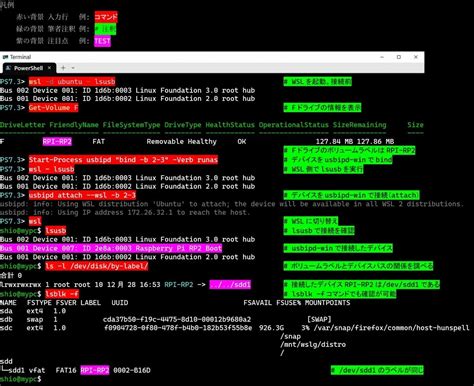474x386 pixels.
Task: Click the 'FriendlyName' column header
Action: click(x=74, y=125)
